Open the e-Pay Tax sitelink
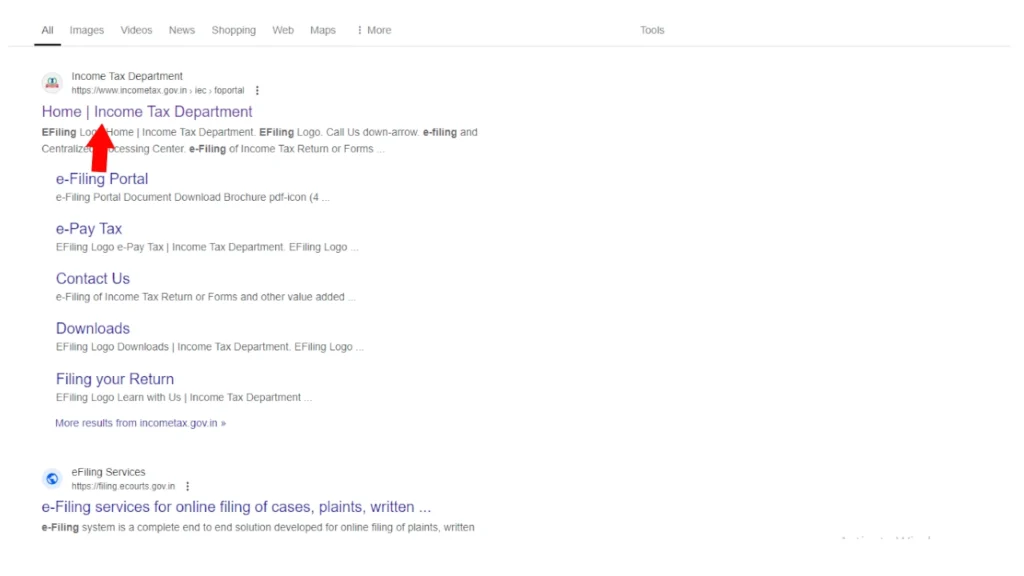1024x576 pixels. tap(89, 229)
